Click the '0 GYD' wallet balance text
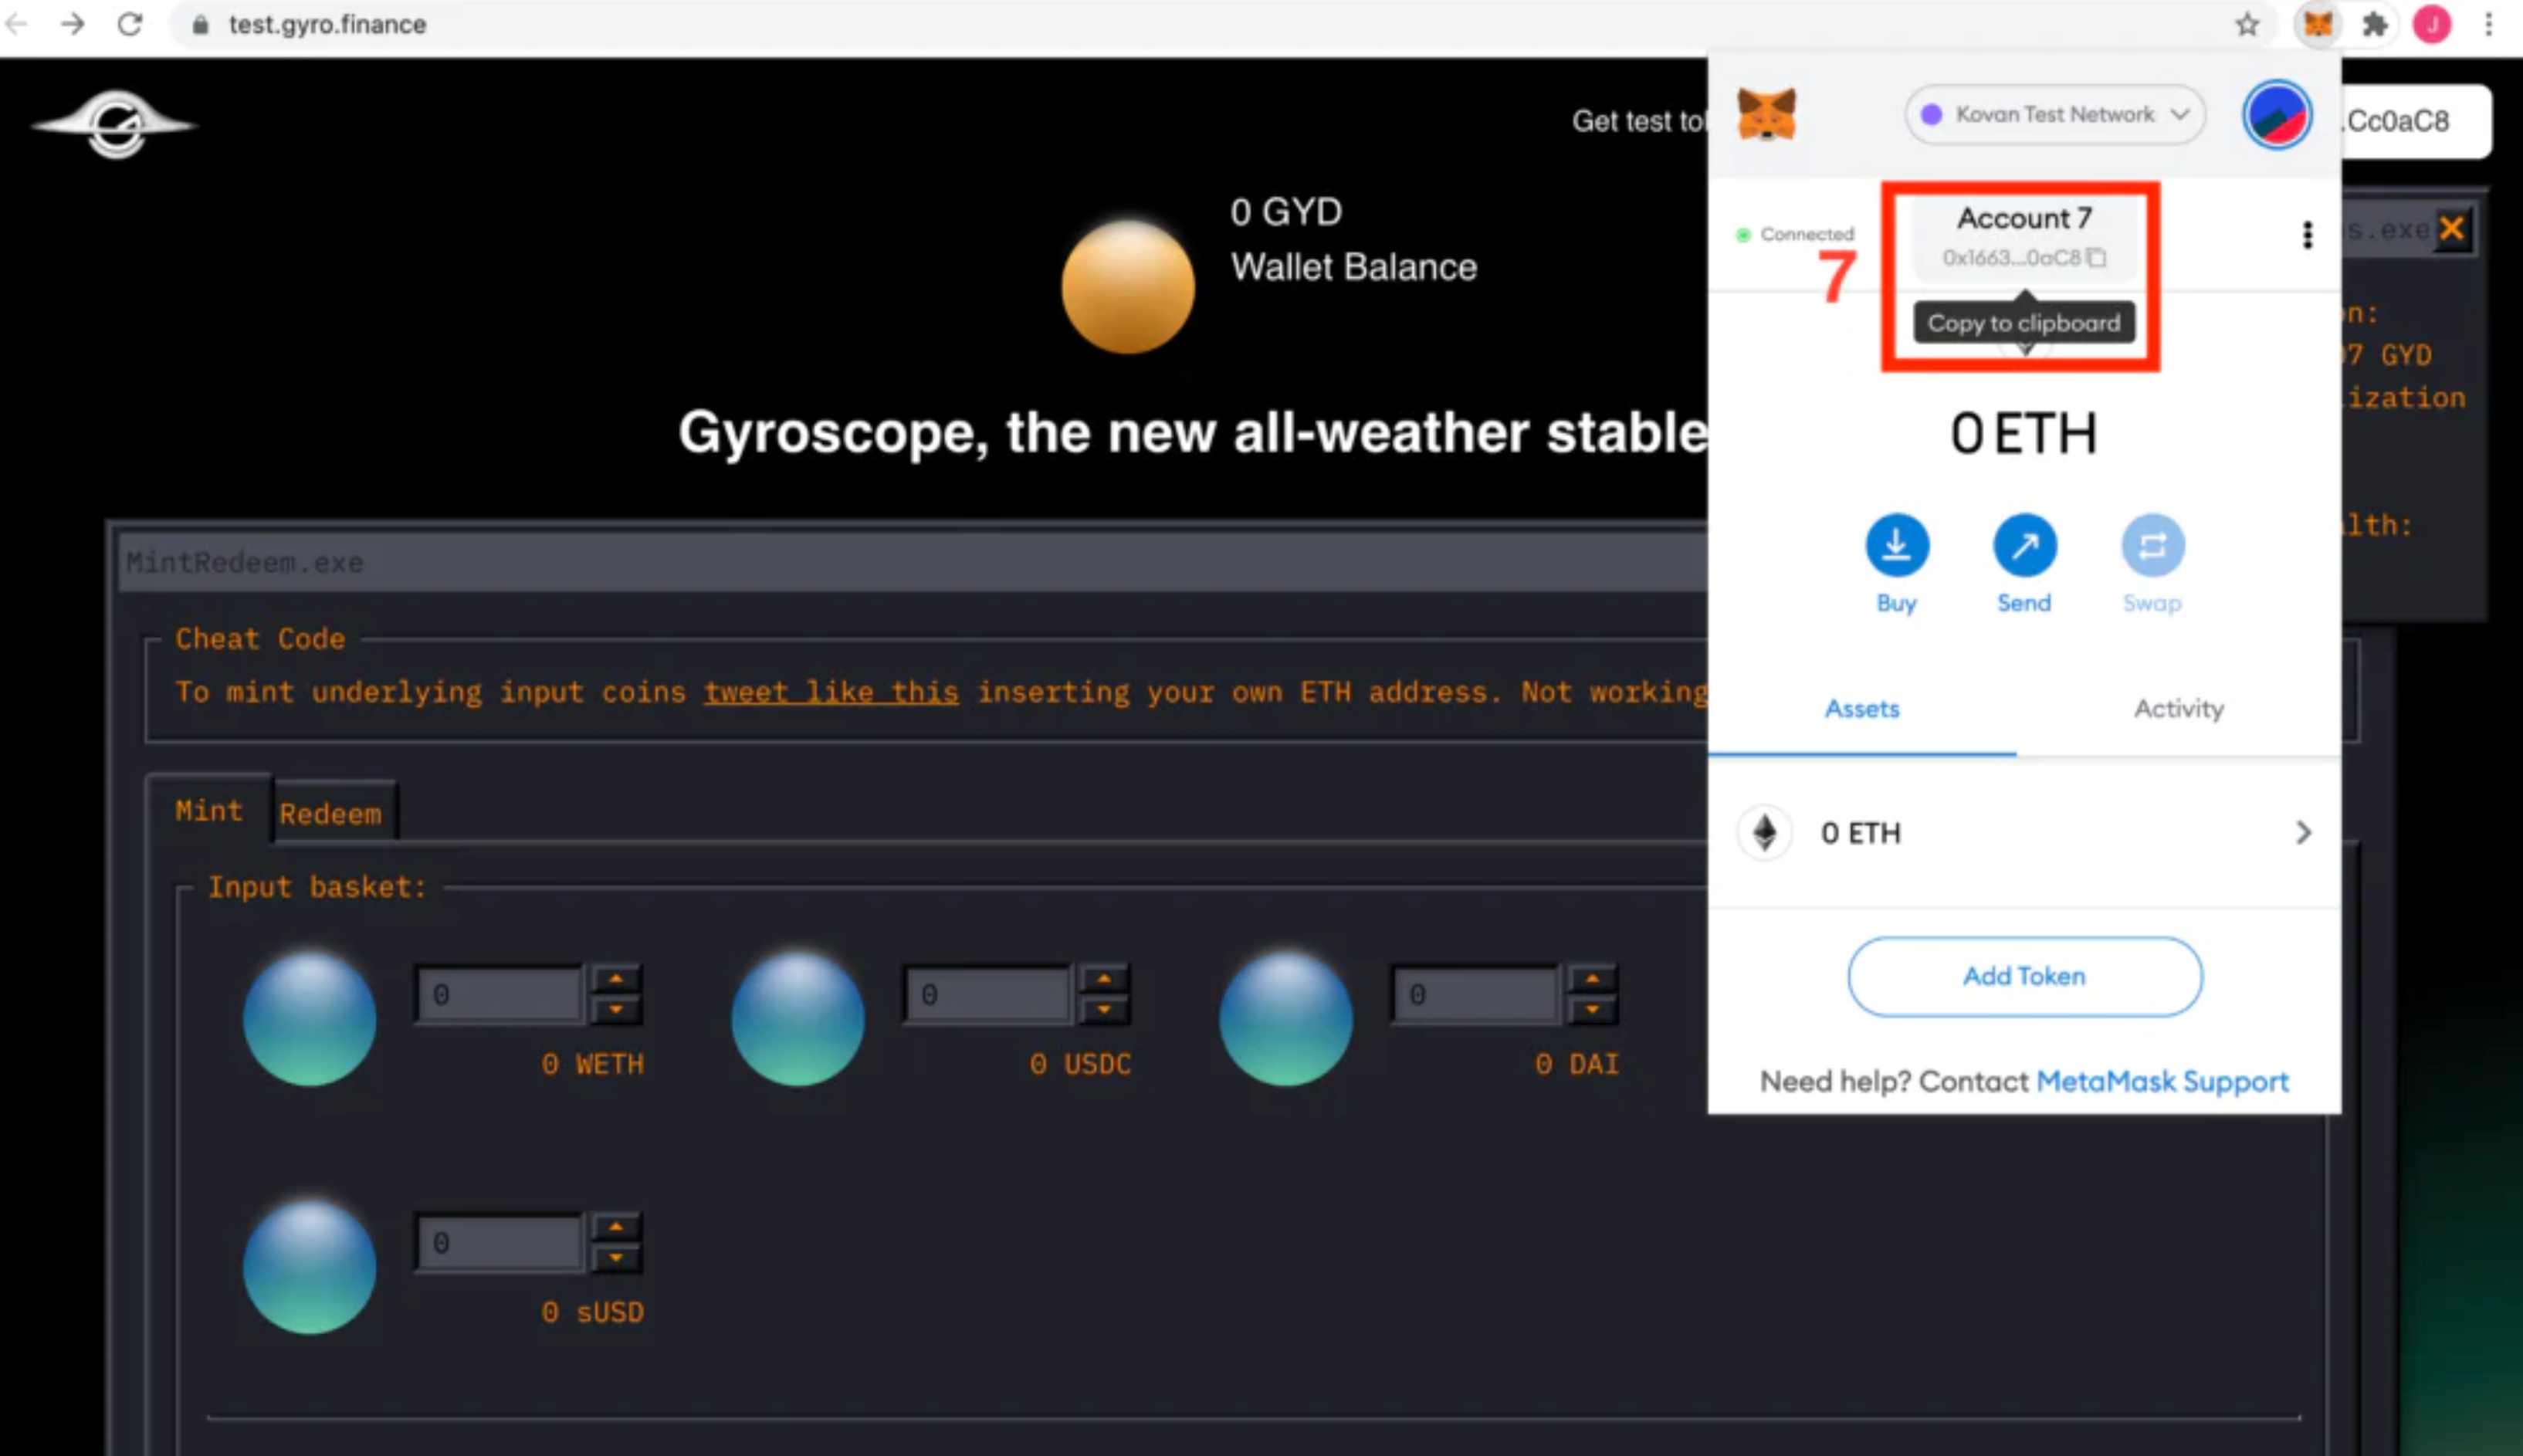2523x1456 pixels. tap(1286, 212)
